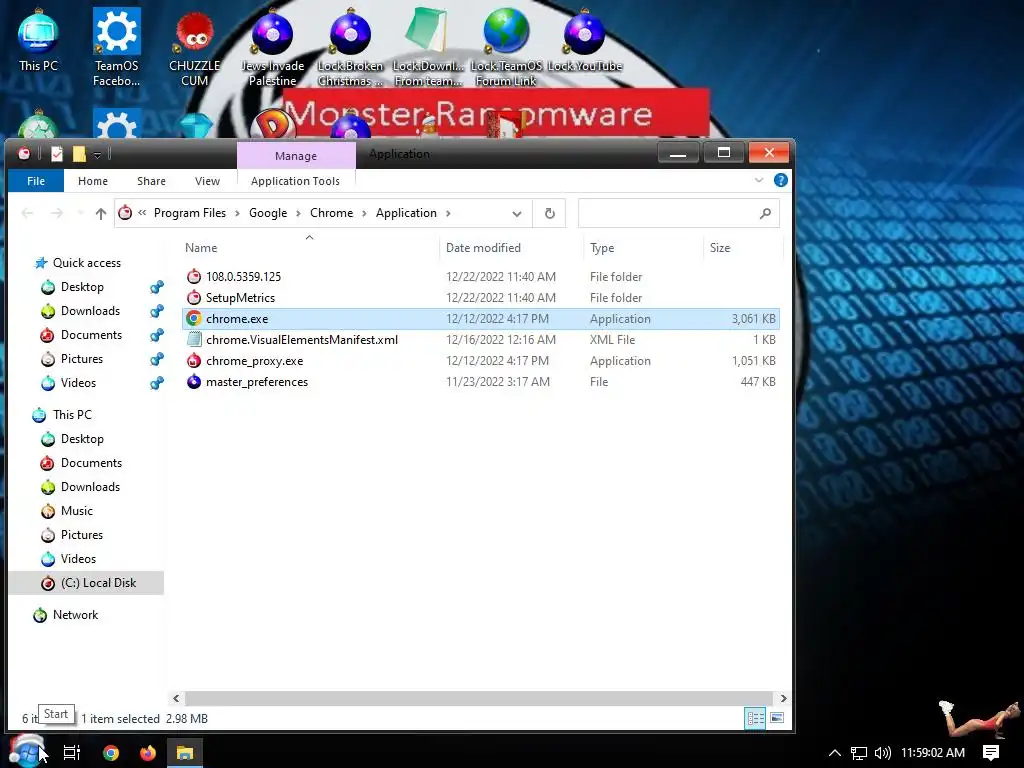Image resolution: width=1024 pixels, height=768 pixels.
Task: Click the Start button on taskbar
Action: click(26, 752)
